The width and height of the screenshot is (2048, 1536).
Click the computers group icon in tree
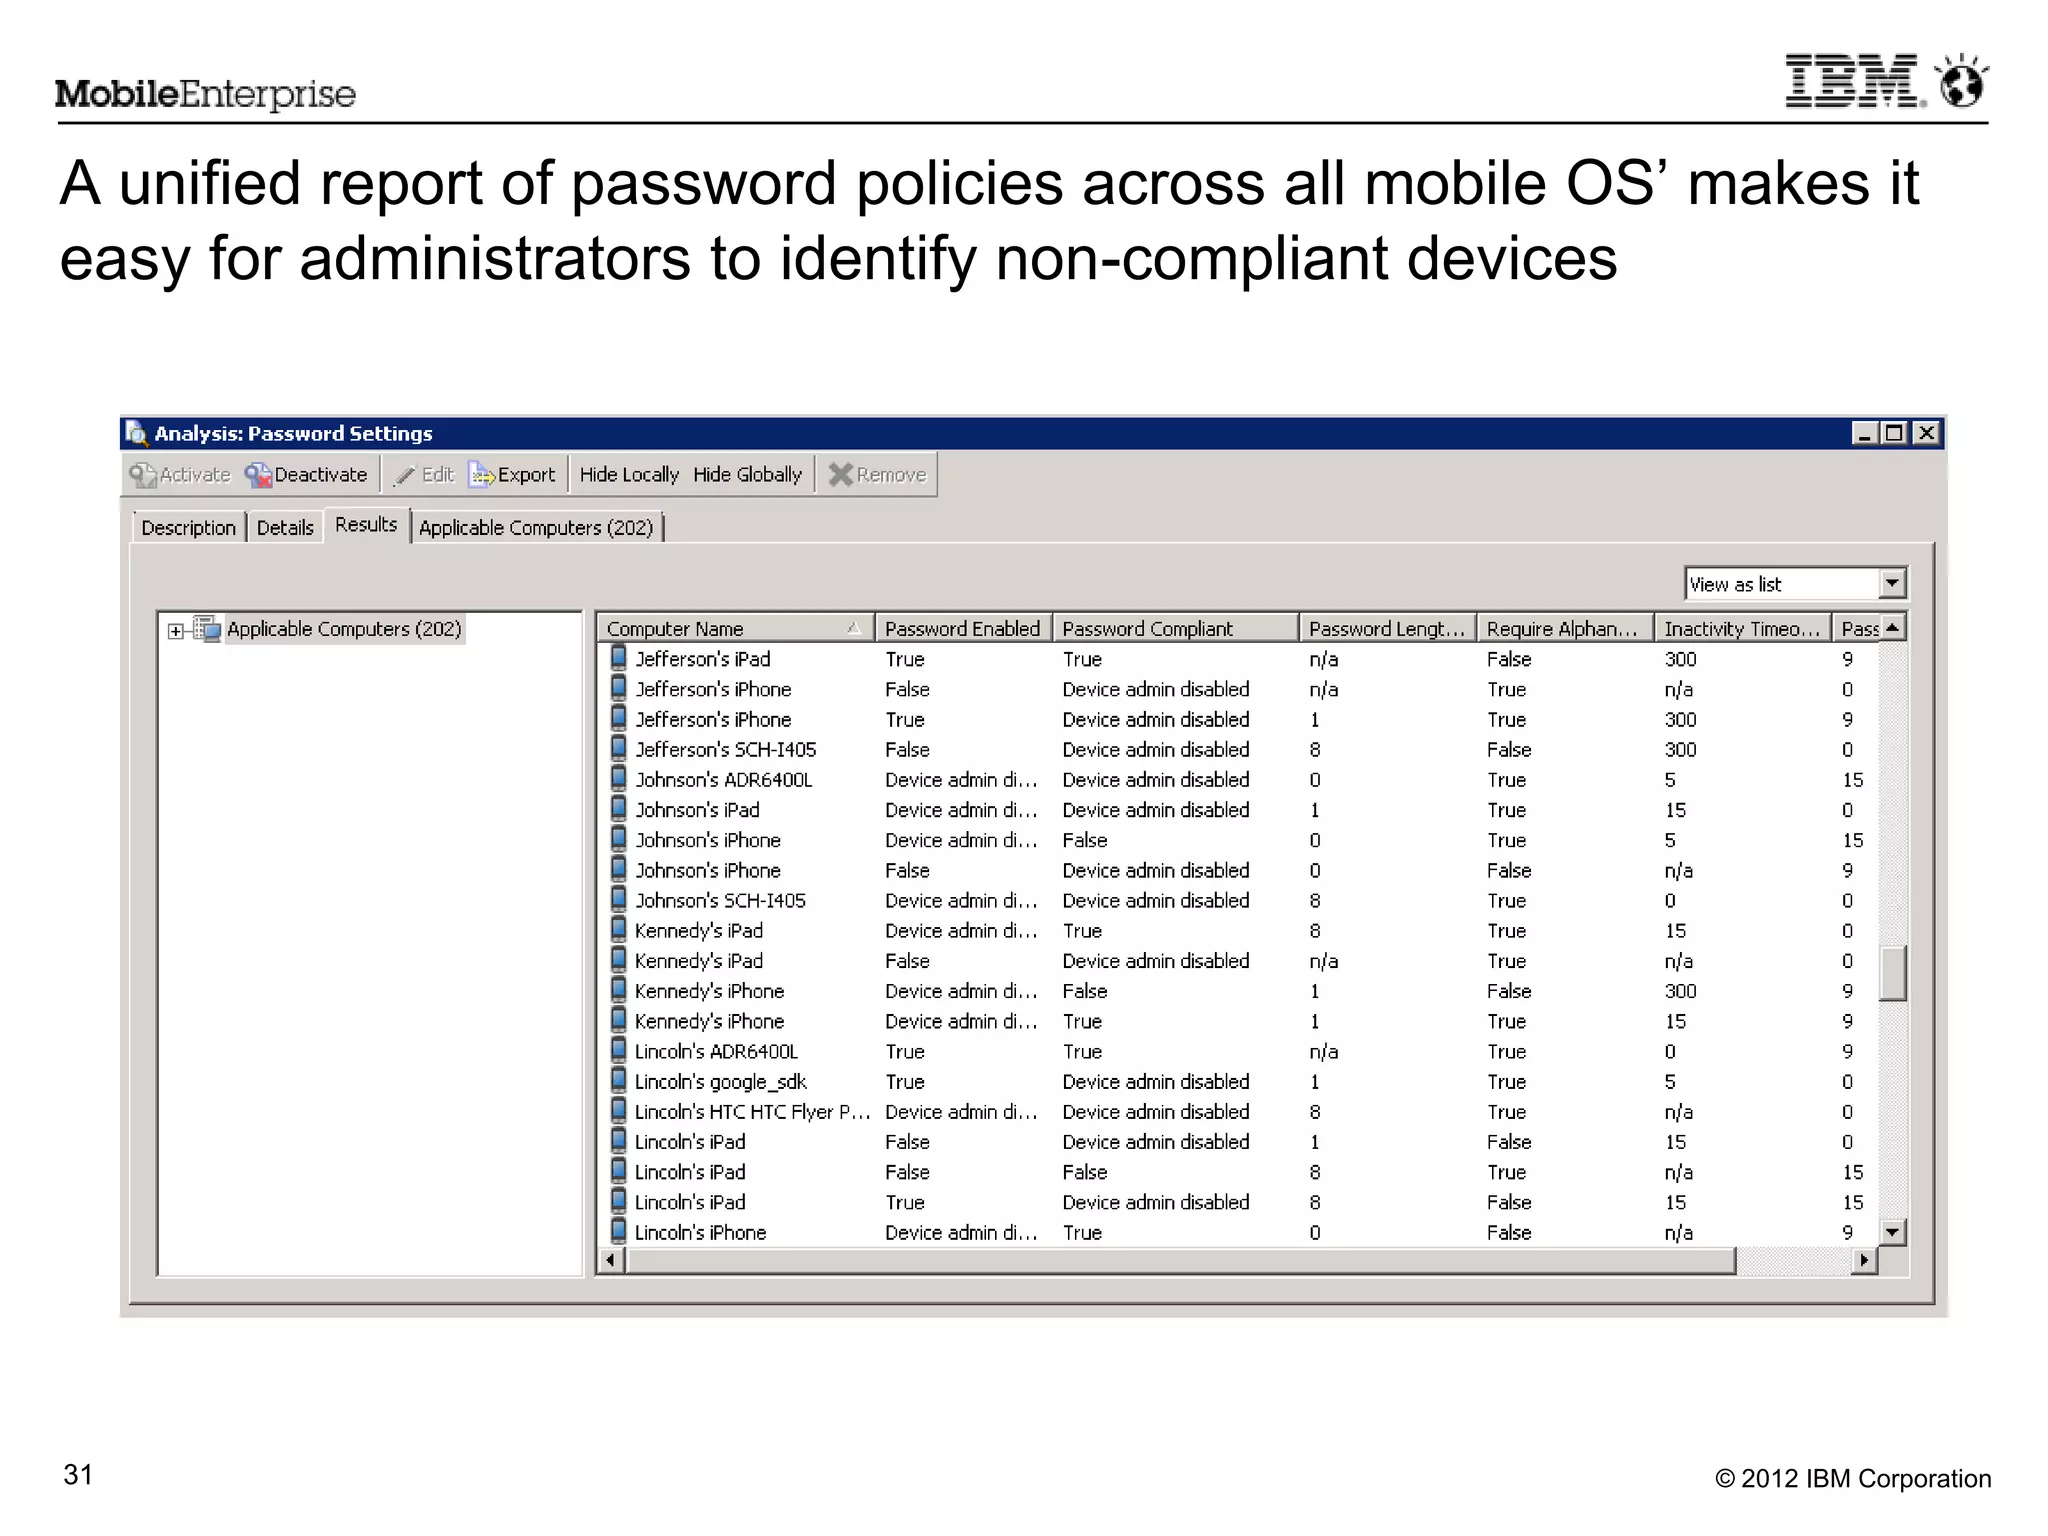point(207,629)
